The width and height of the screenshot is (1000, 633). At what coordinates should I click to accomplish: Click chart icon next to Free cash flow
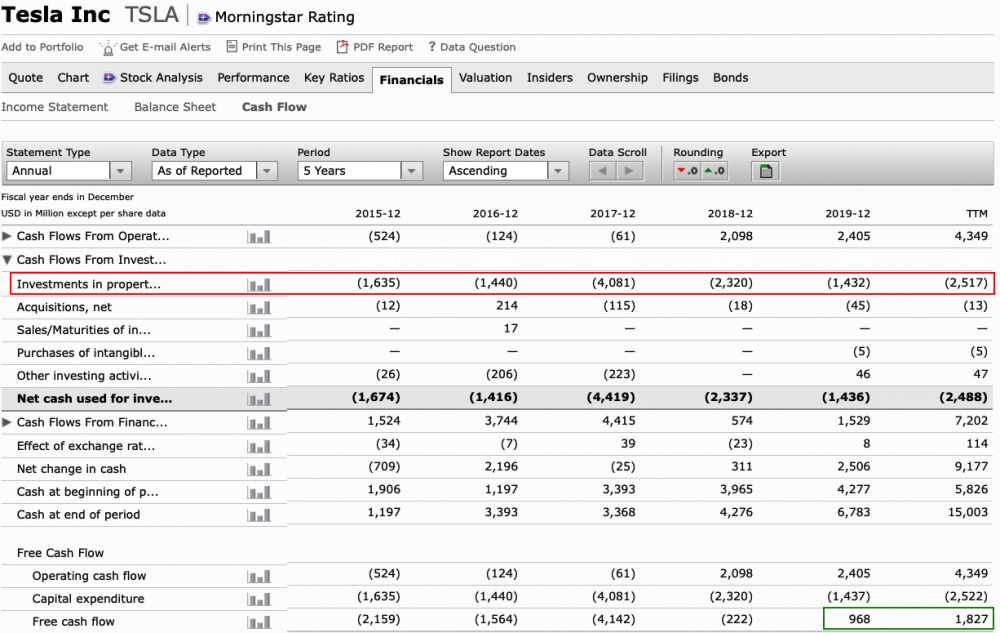259,622
